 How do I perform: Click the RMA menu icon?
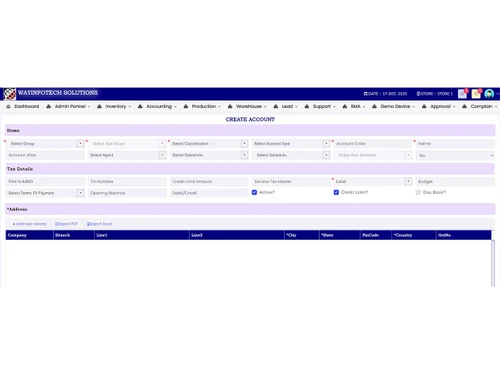[345, 106]
